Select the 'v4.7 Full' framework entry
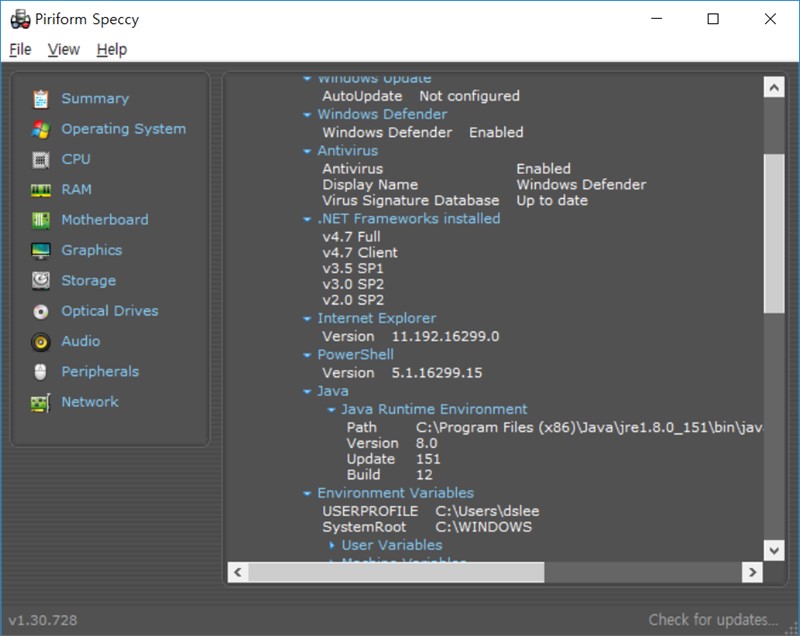The width and height of the screenshot is (800, 636). 352,237
